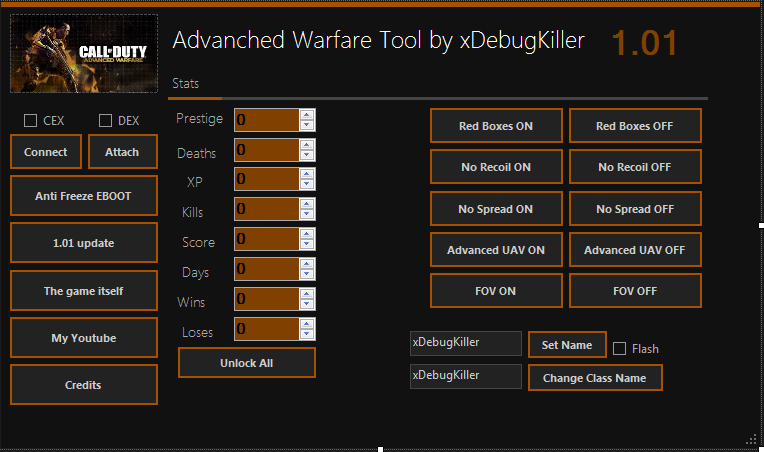
Task: Show the Credits
Action: tap(84, 385)
